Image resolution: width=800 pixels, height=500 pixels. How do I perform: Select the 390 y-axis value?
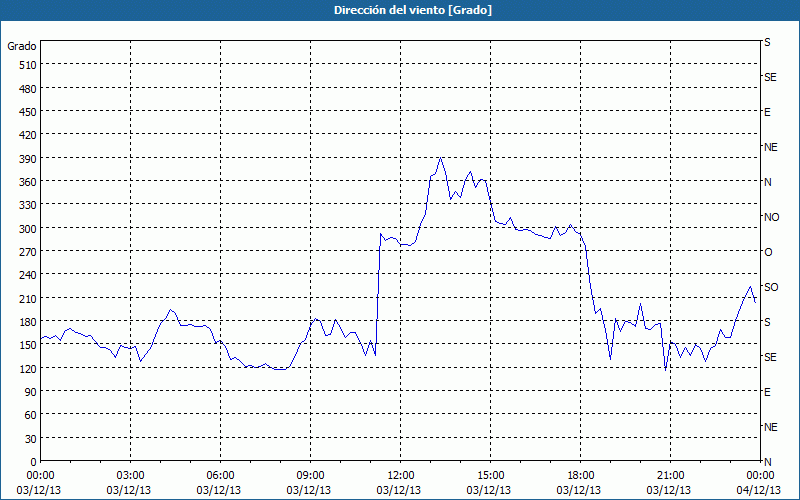(x=29, y=159)
